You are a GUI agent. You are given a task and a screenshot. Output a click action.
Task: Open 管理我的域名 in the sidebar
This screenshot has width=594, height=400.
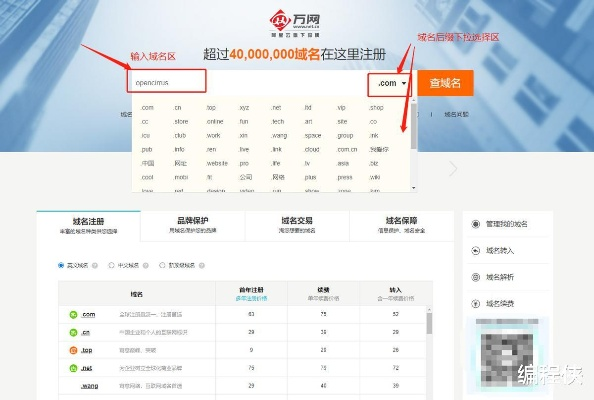pyautogui.click(x=506, y=224)
